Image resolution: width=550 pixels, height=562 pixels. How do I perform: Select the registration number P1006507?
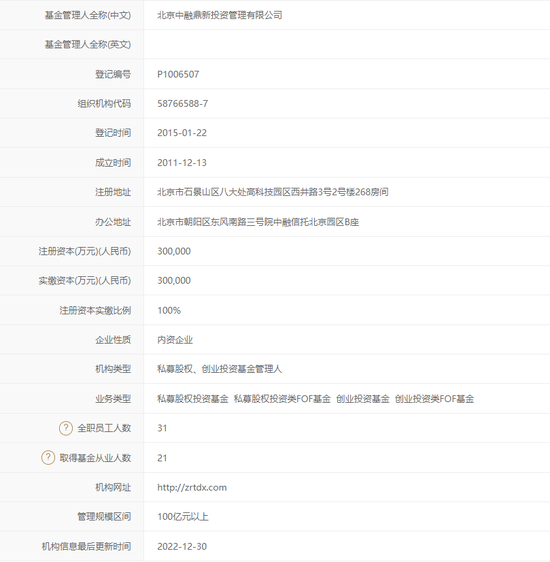178,74
